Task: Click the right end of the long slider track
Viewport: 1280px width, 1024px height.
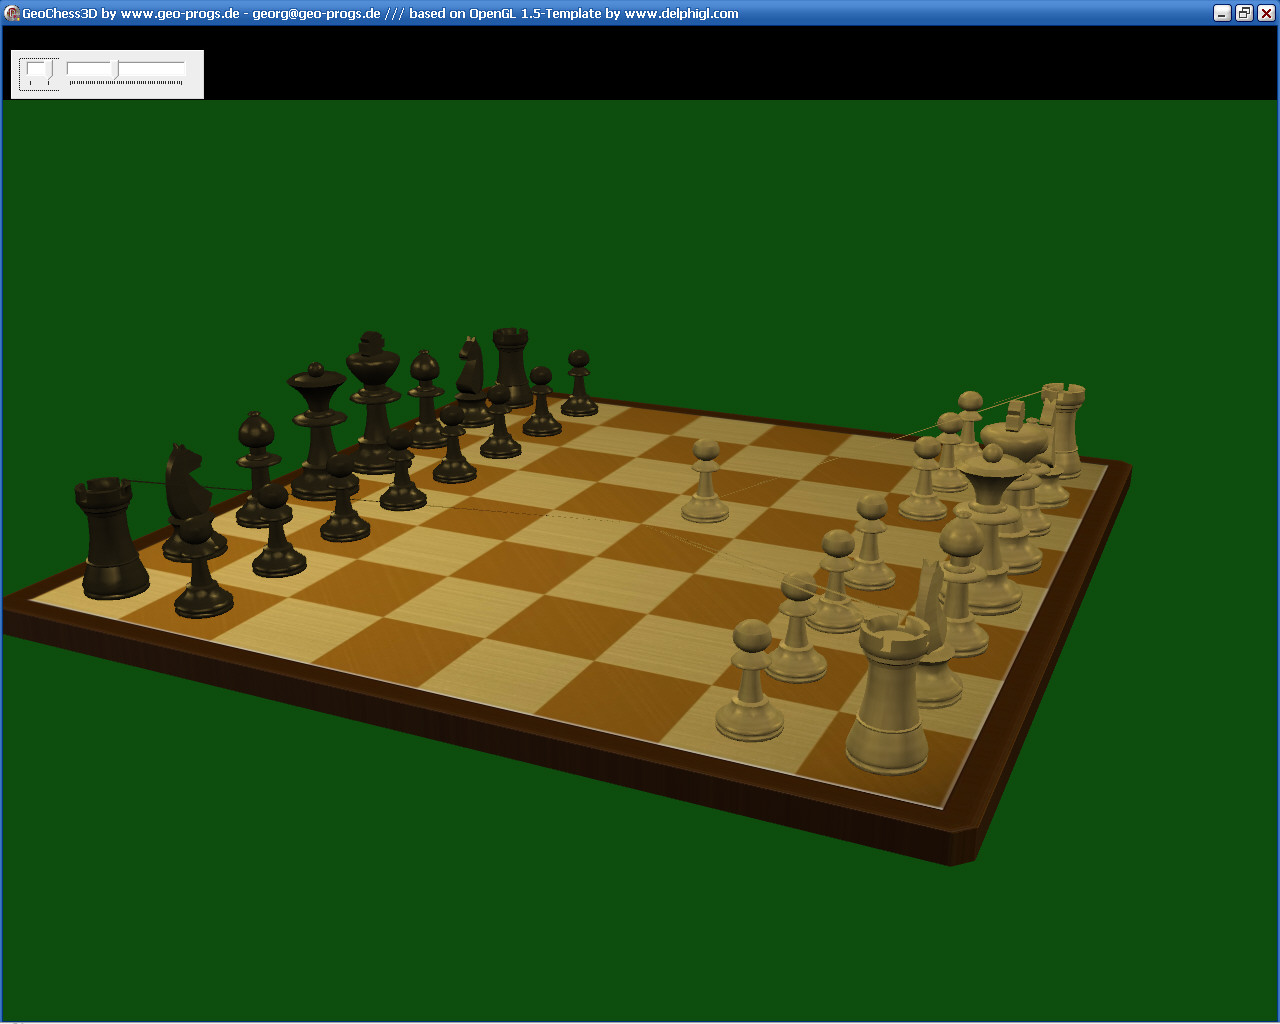Action: pyautogui.click(x=182, y=69)
